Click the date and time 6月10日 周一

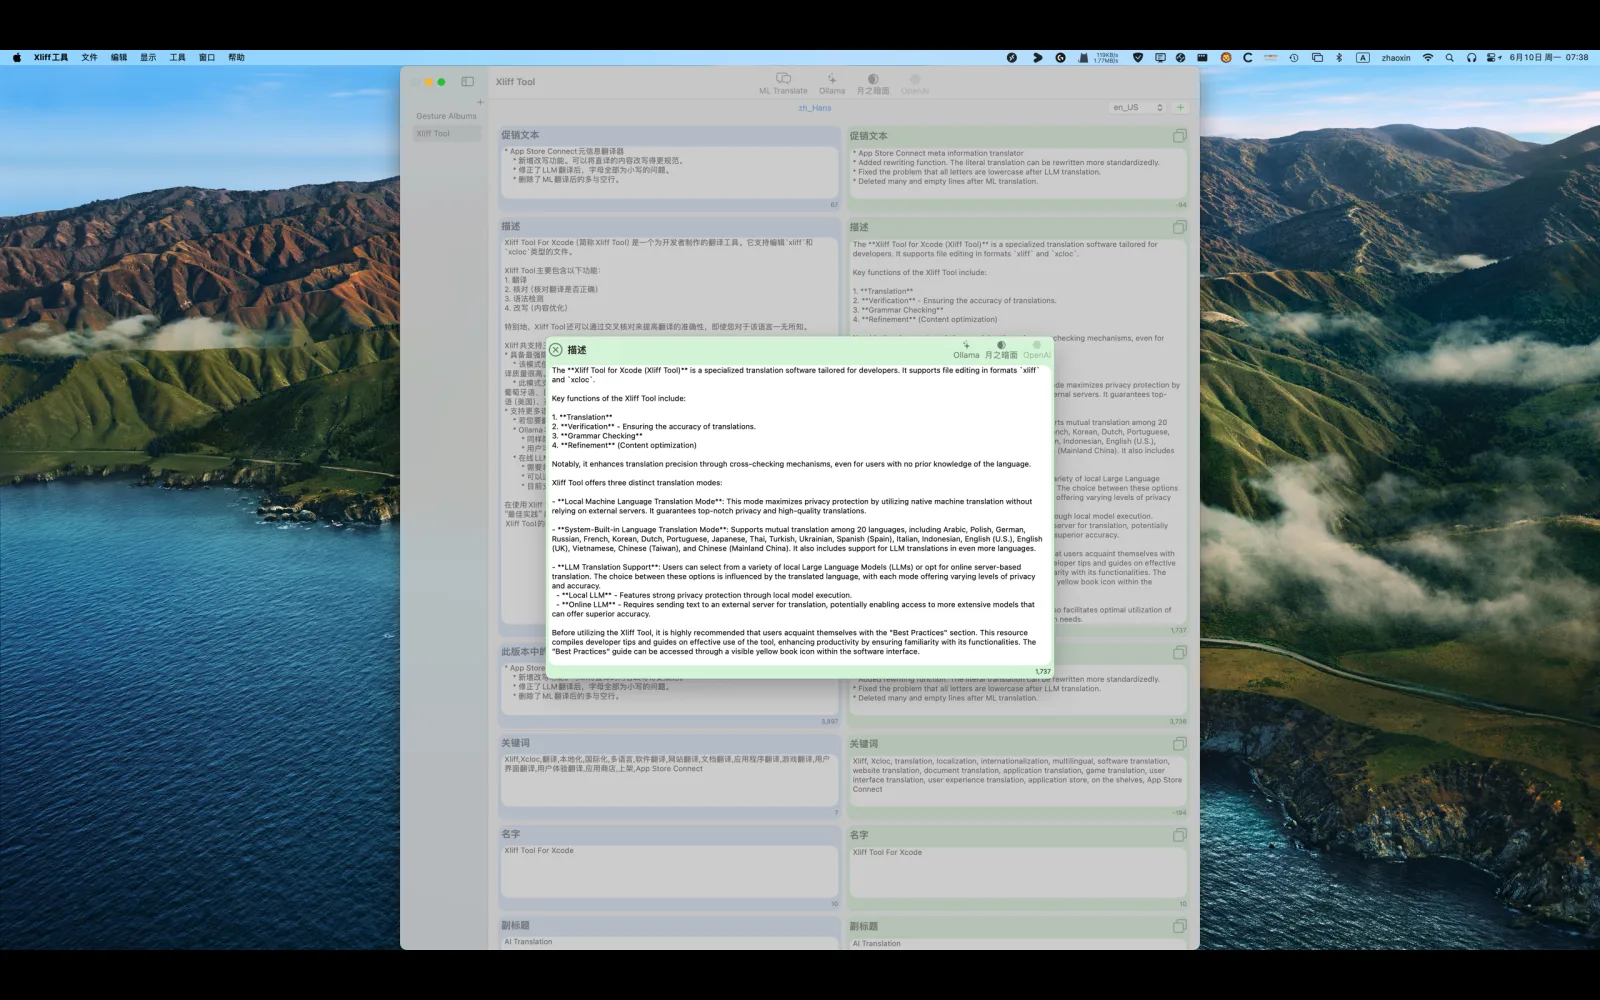click(x=1549, y=58)
